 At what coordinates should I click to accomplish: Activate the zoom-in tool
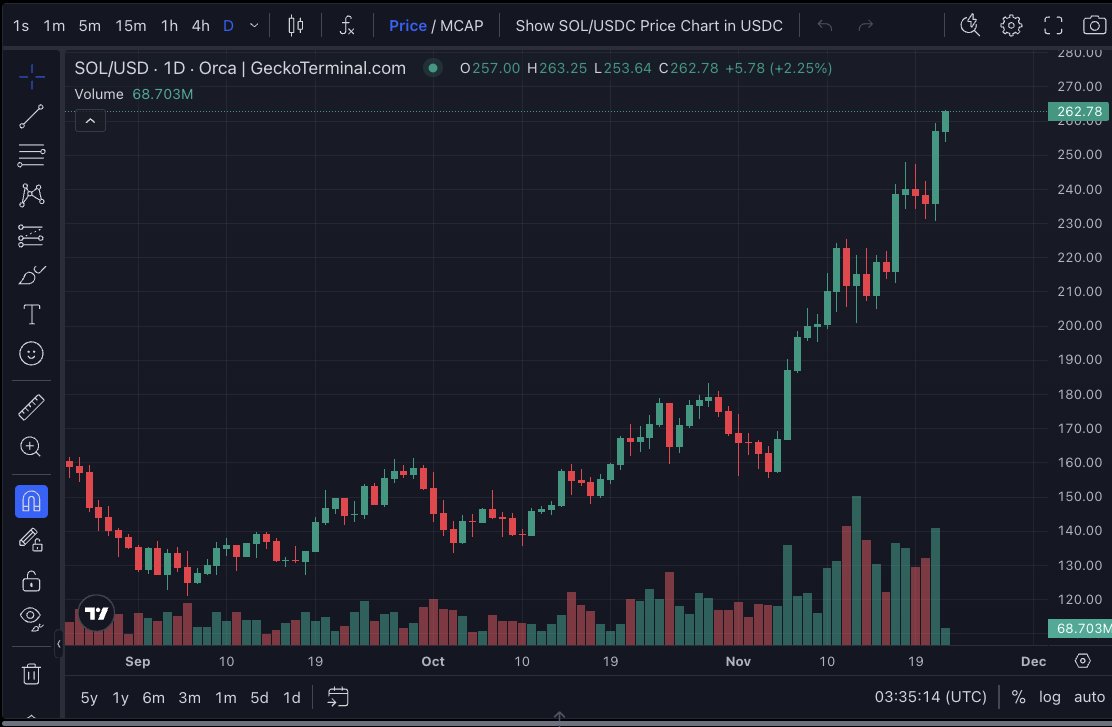point(31,447)
